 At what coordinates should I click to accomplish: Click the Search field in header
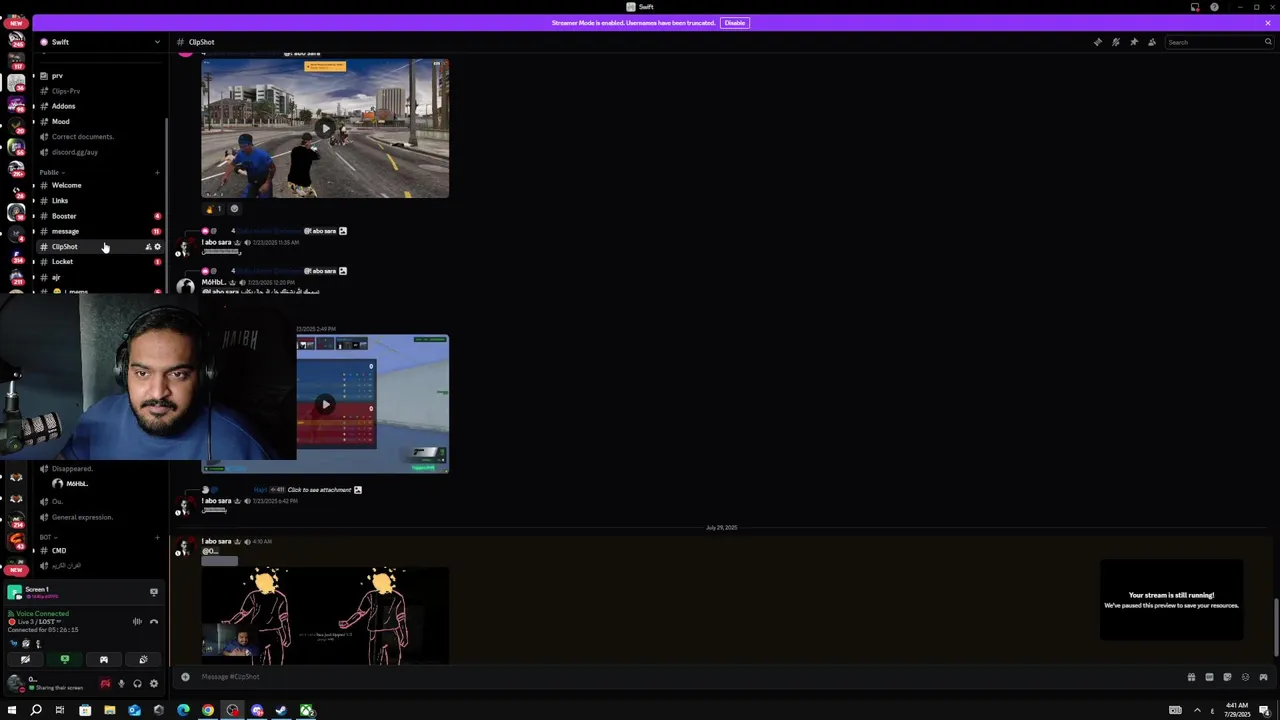tap(1220, 42)
